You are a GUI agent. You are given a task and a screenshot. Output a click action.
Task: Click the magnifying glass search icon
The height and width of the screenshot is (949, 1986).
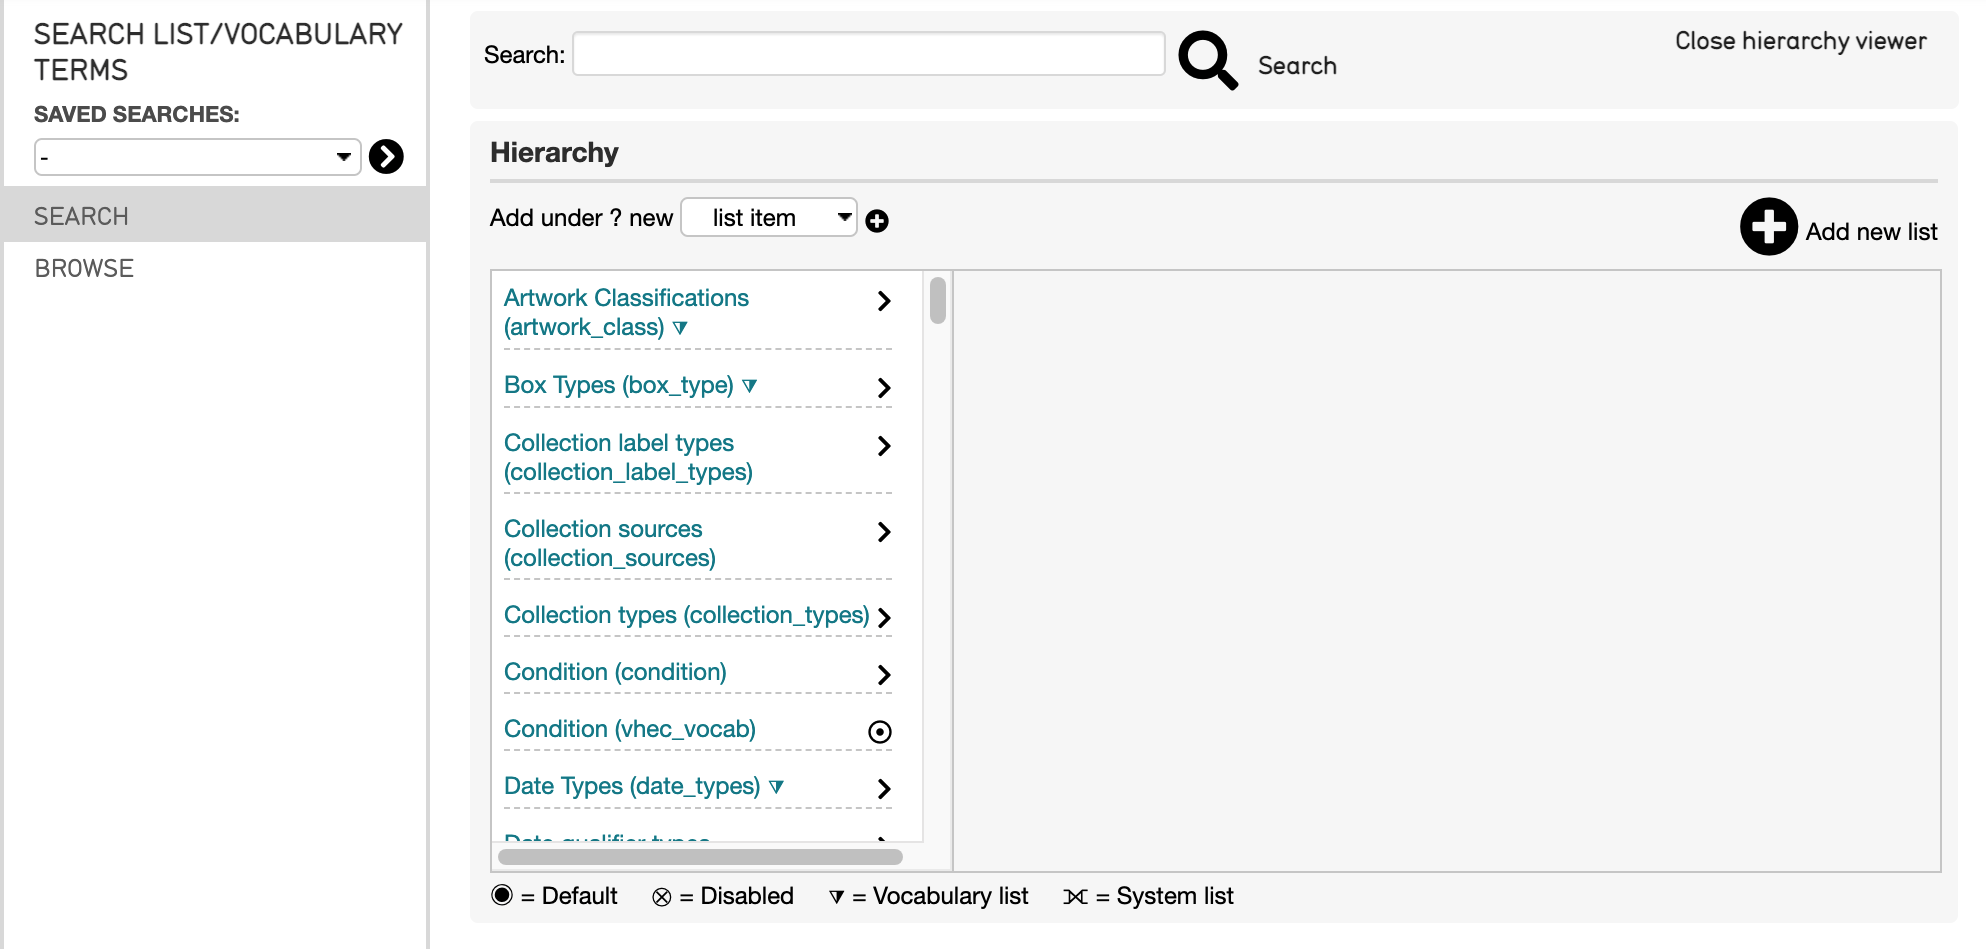point(1207,59)
